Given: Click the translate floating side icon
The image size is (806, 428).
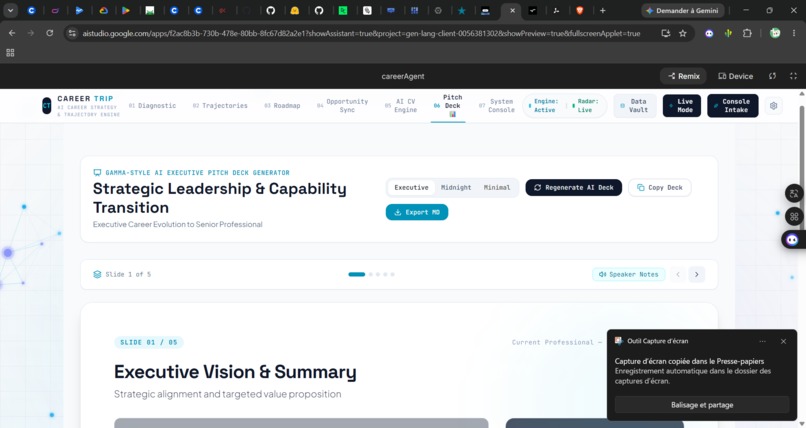Looking at the screenshot, I should tap(794, 193).
